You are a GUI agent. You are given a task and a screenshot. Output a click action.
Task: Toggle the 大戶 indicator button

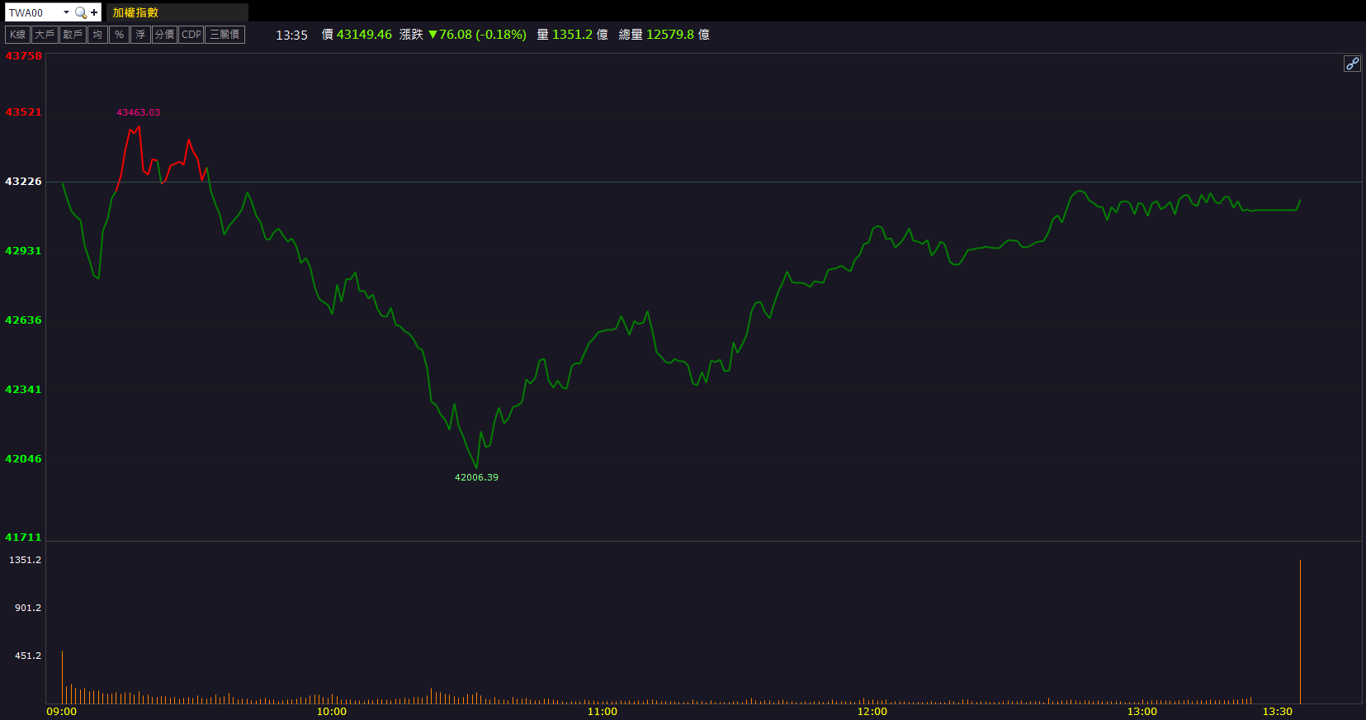(x=44, y=34)
